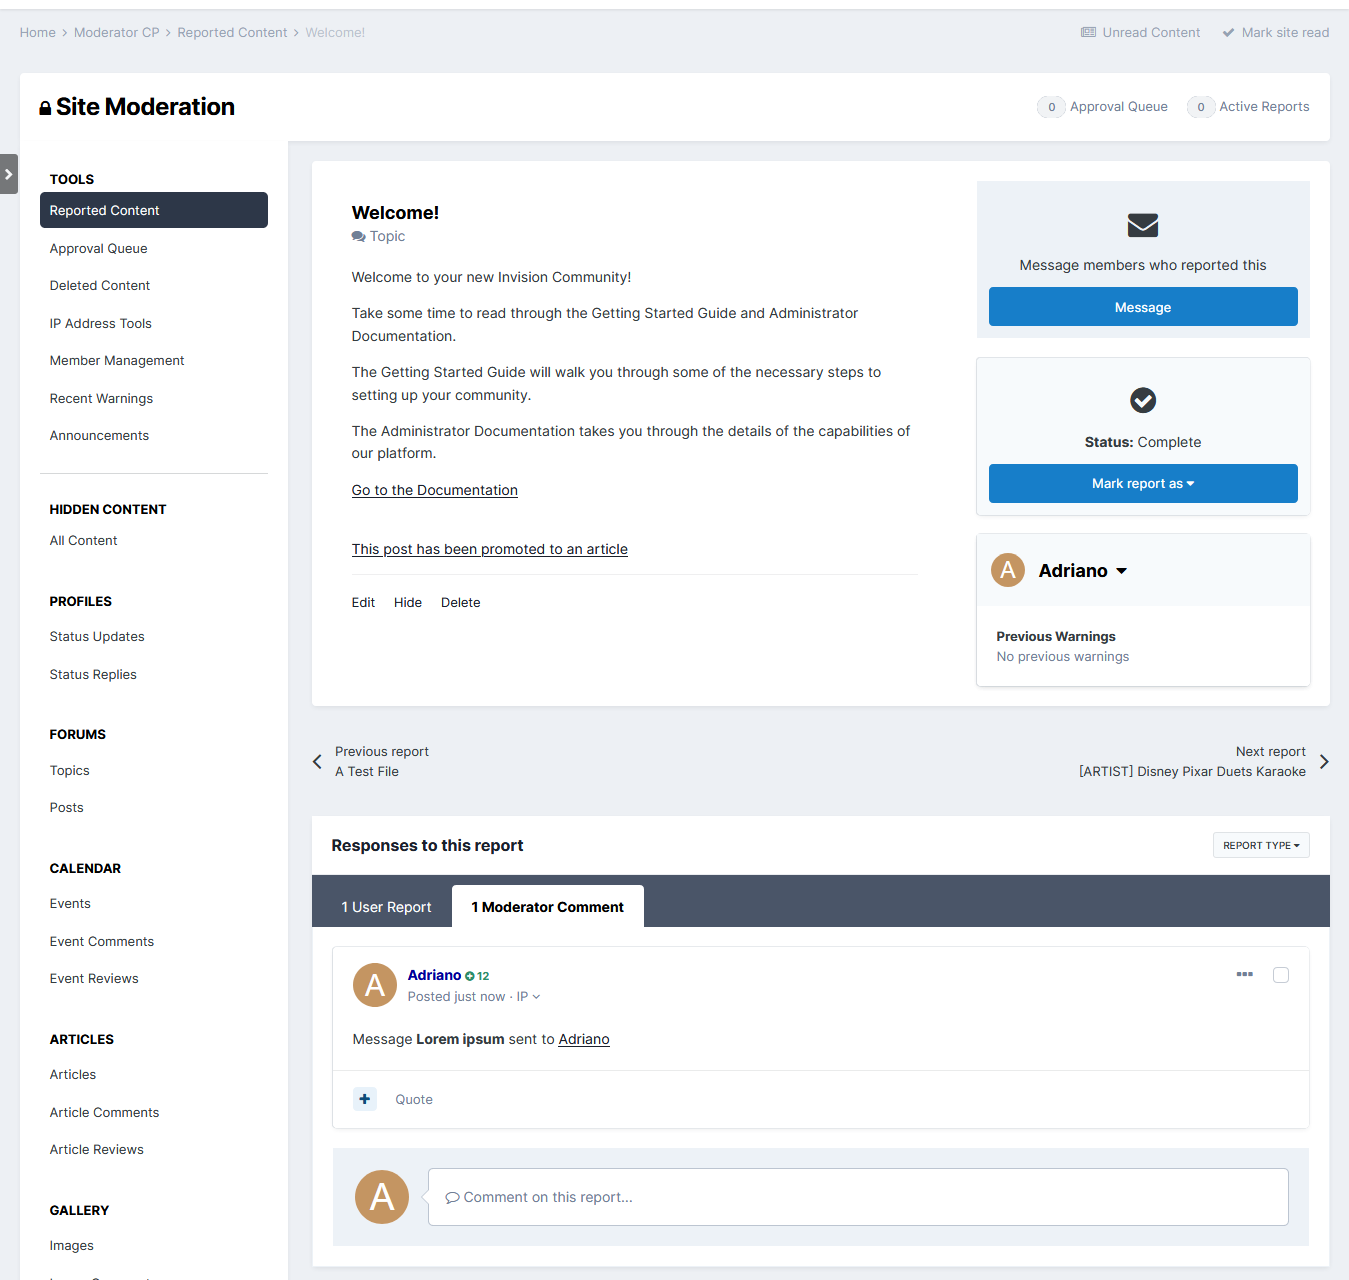Expand the IP dropdown on the comment

(528, 997)
